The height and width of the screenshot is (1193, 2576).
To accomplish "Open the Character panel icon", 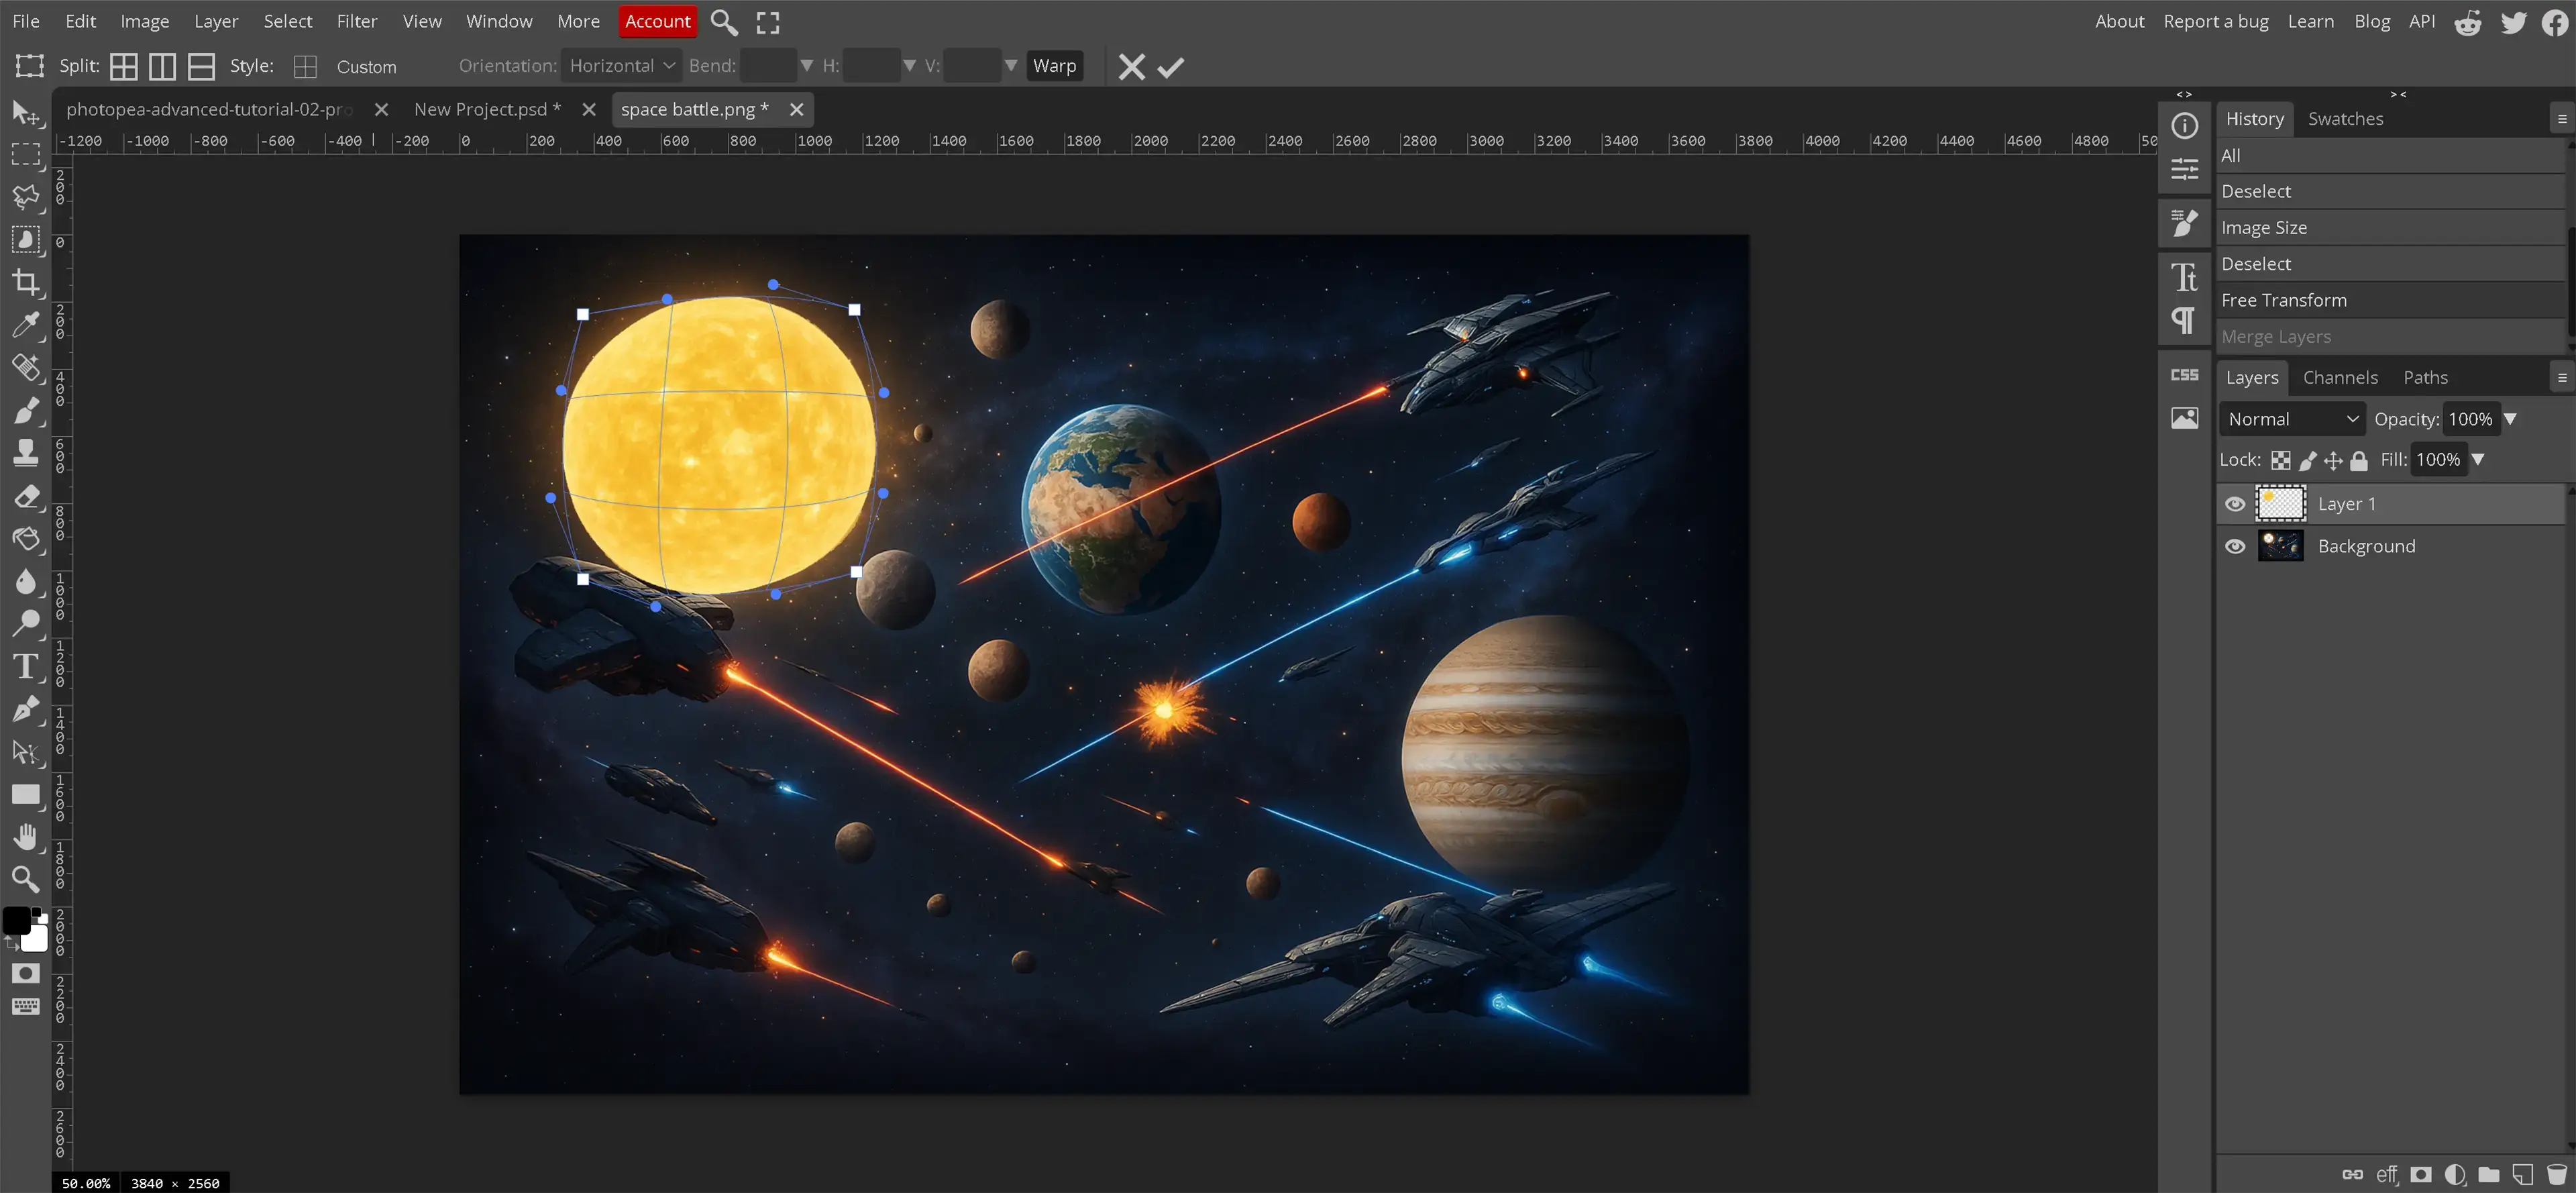I will pyautogui.click(x=2184, y=276).
